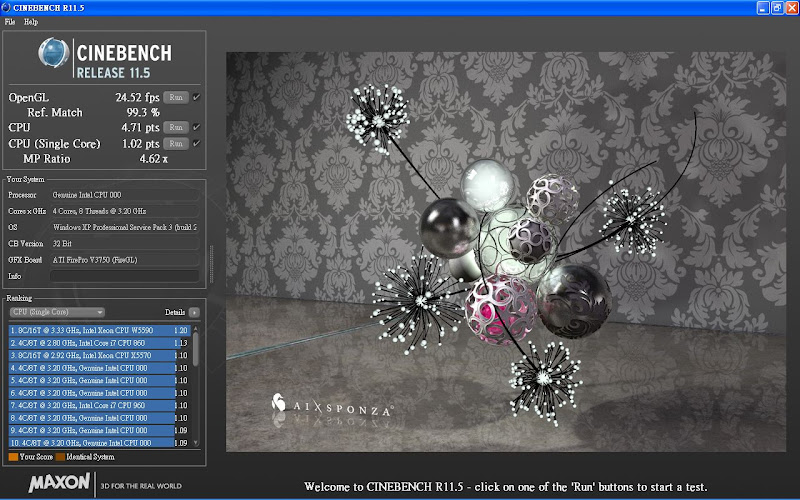Maximize the CINEBENCH window
The image size is (800, 500).
777,8
